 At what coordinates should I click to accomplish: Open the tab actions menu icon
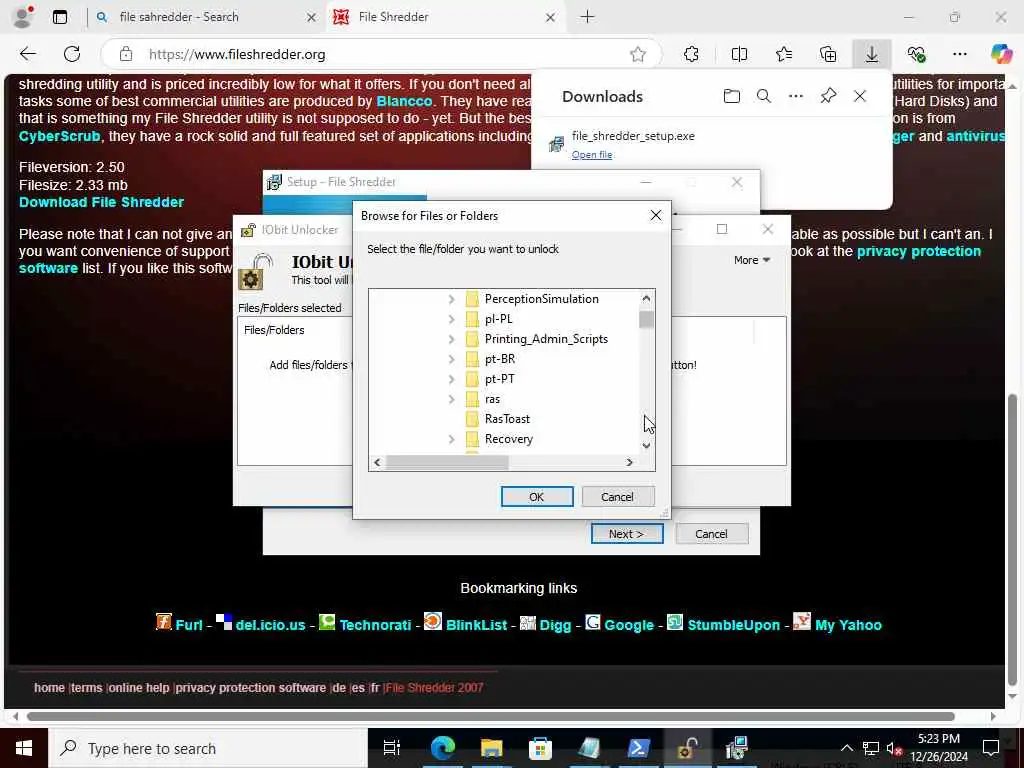[60, 17]
